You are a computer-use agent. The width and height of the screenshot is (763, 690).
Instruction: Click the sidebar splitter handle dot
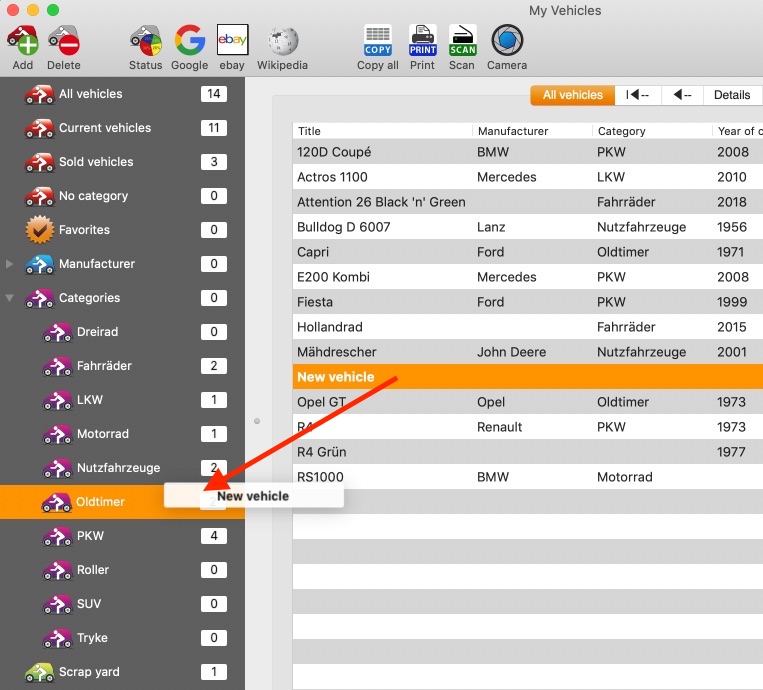pyautogui.click(x=257, y=421)
